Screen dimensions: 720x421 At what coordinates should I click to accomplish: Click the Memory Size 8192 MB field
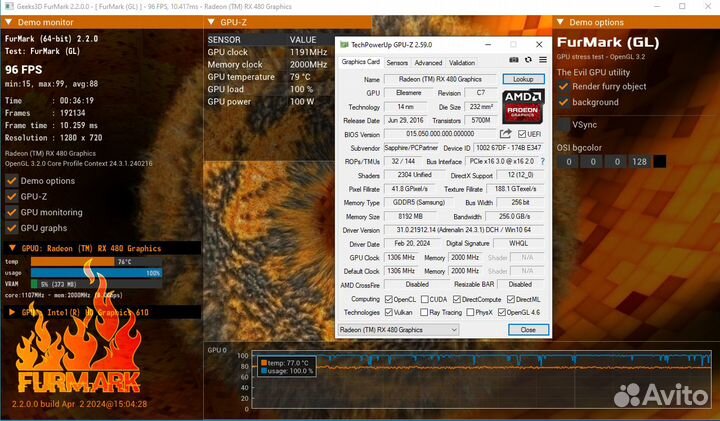(x=411, y=216)
